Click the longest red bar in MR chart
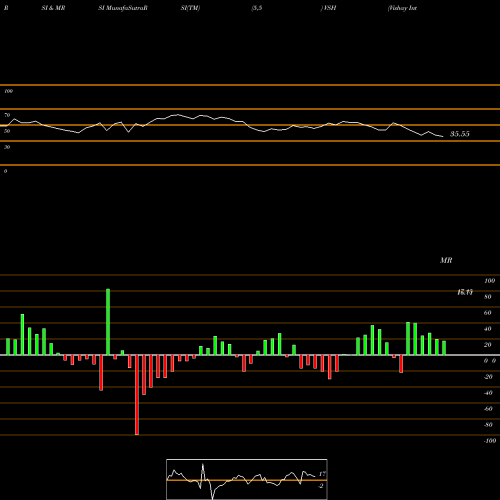 click(x=137, y=395)
